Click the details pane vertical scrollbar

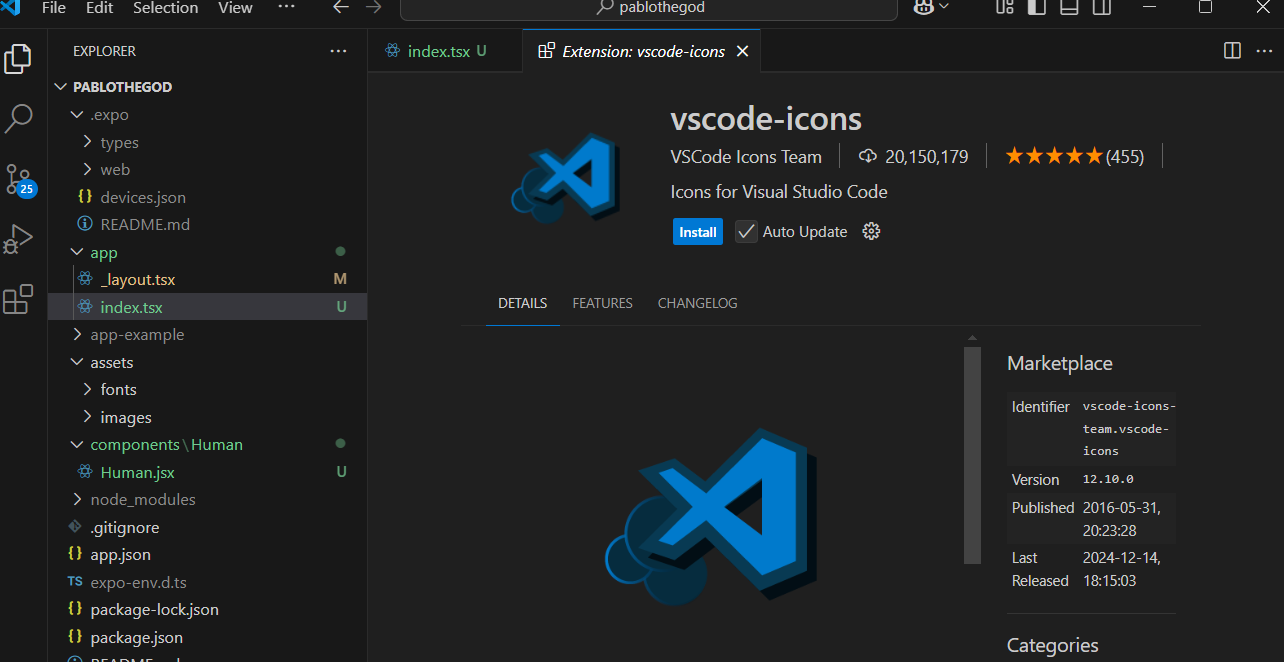tap(972, 455)
